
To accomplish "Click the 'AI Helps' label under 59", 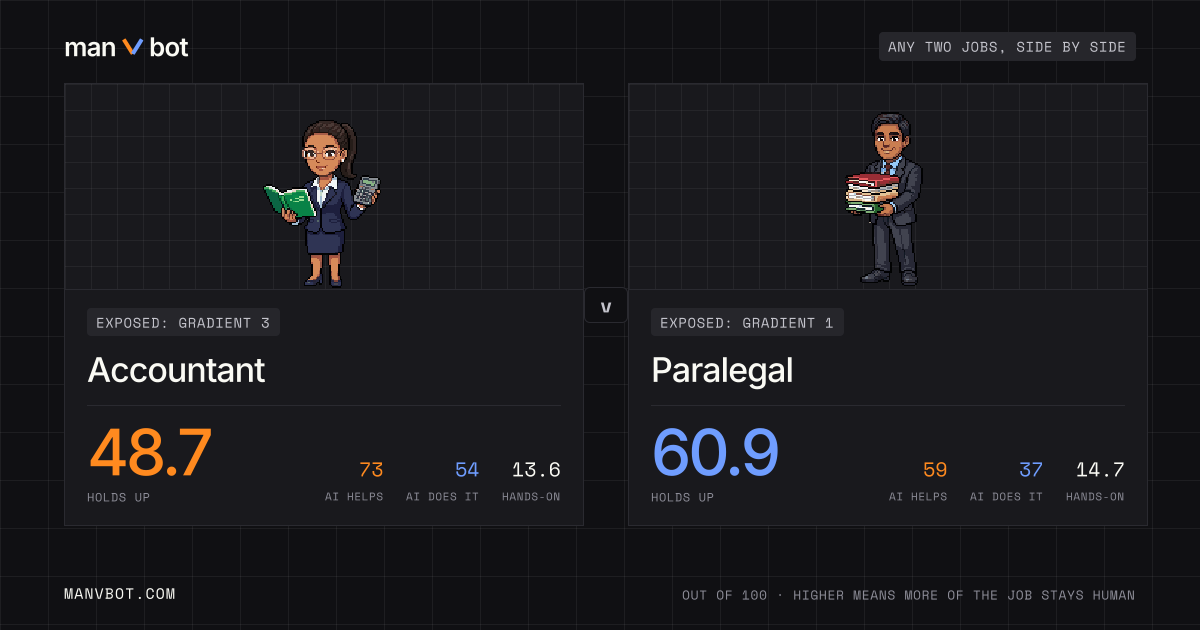I will coord(918,497).
